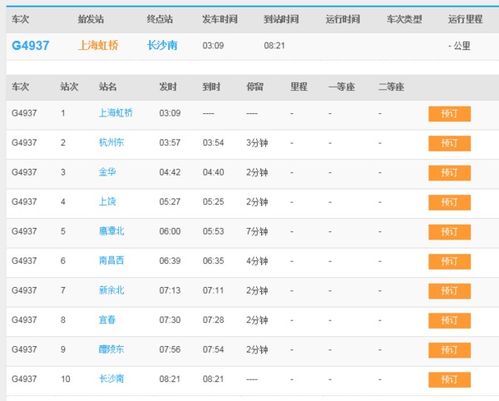Click 预订 next to 南昌西
The height and width of the screenshot is (401, 499).
click(x=449, y=261)
